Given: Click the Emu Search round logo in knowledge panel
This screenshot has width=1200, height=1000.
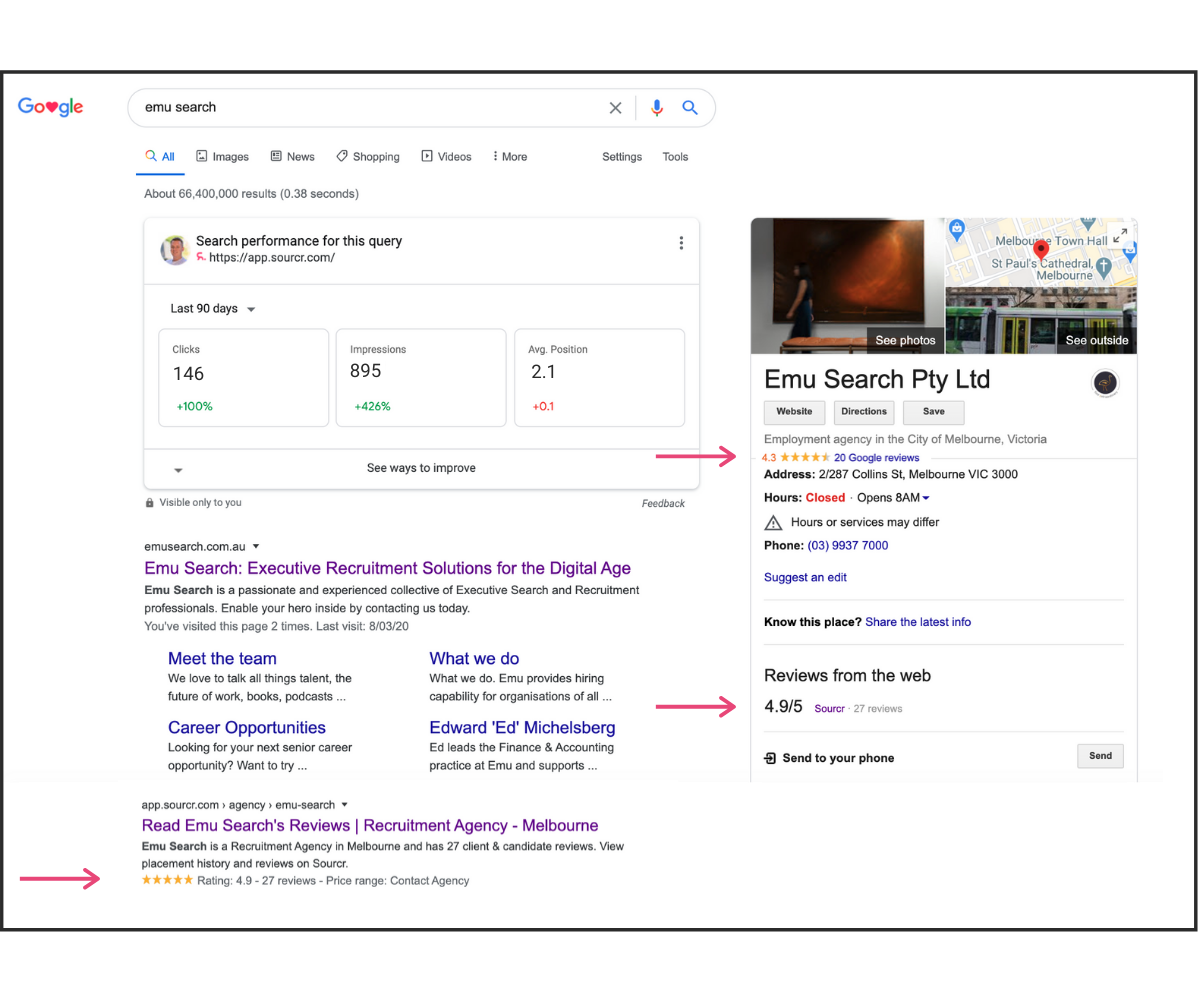Looking at the screenshot, I should [1105, 383].
